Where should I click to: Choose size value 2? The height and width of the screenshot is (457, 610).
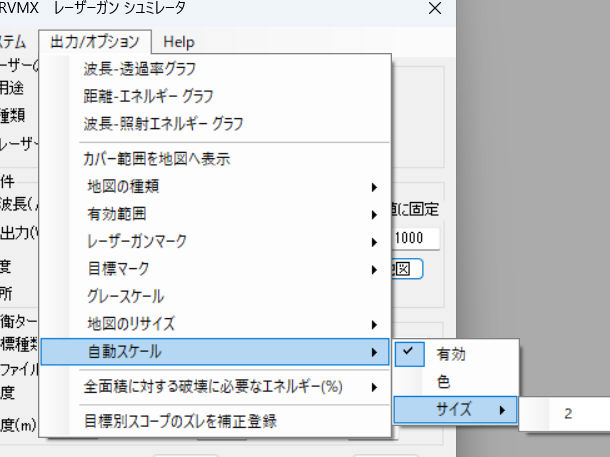(x=568, y=412)
